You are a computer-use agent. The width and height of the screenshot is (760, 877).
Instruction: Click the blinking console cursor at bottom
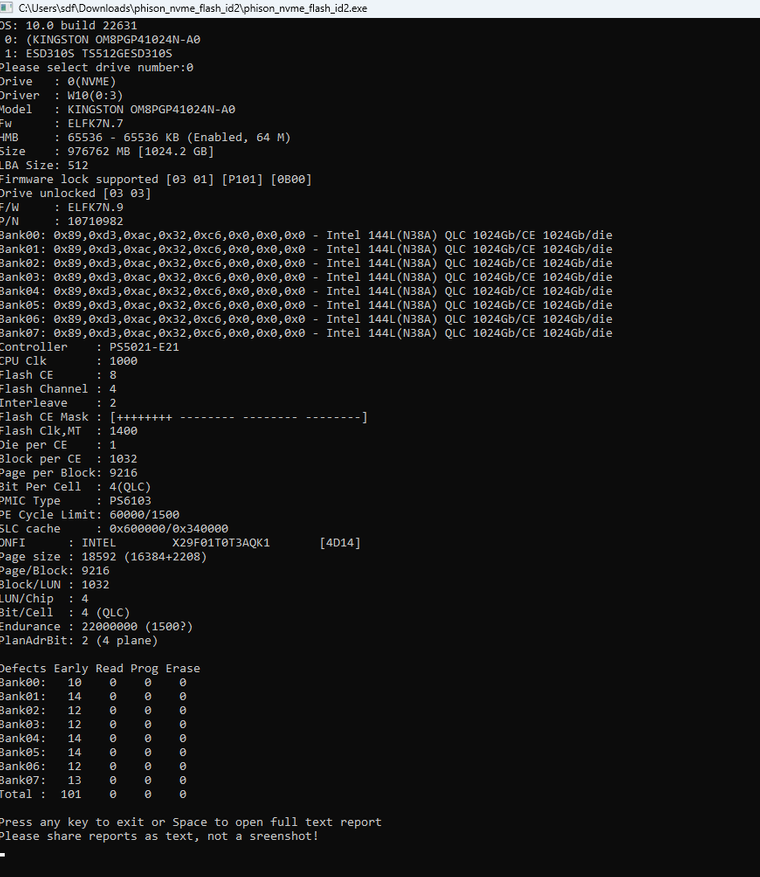[x=3, y=855]
